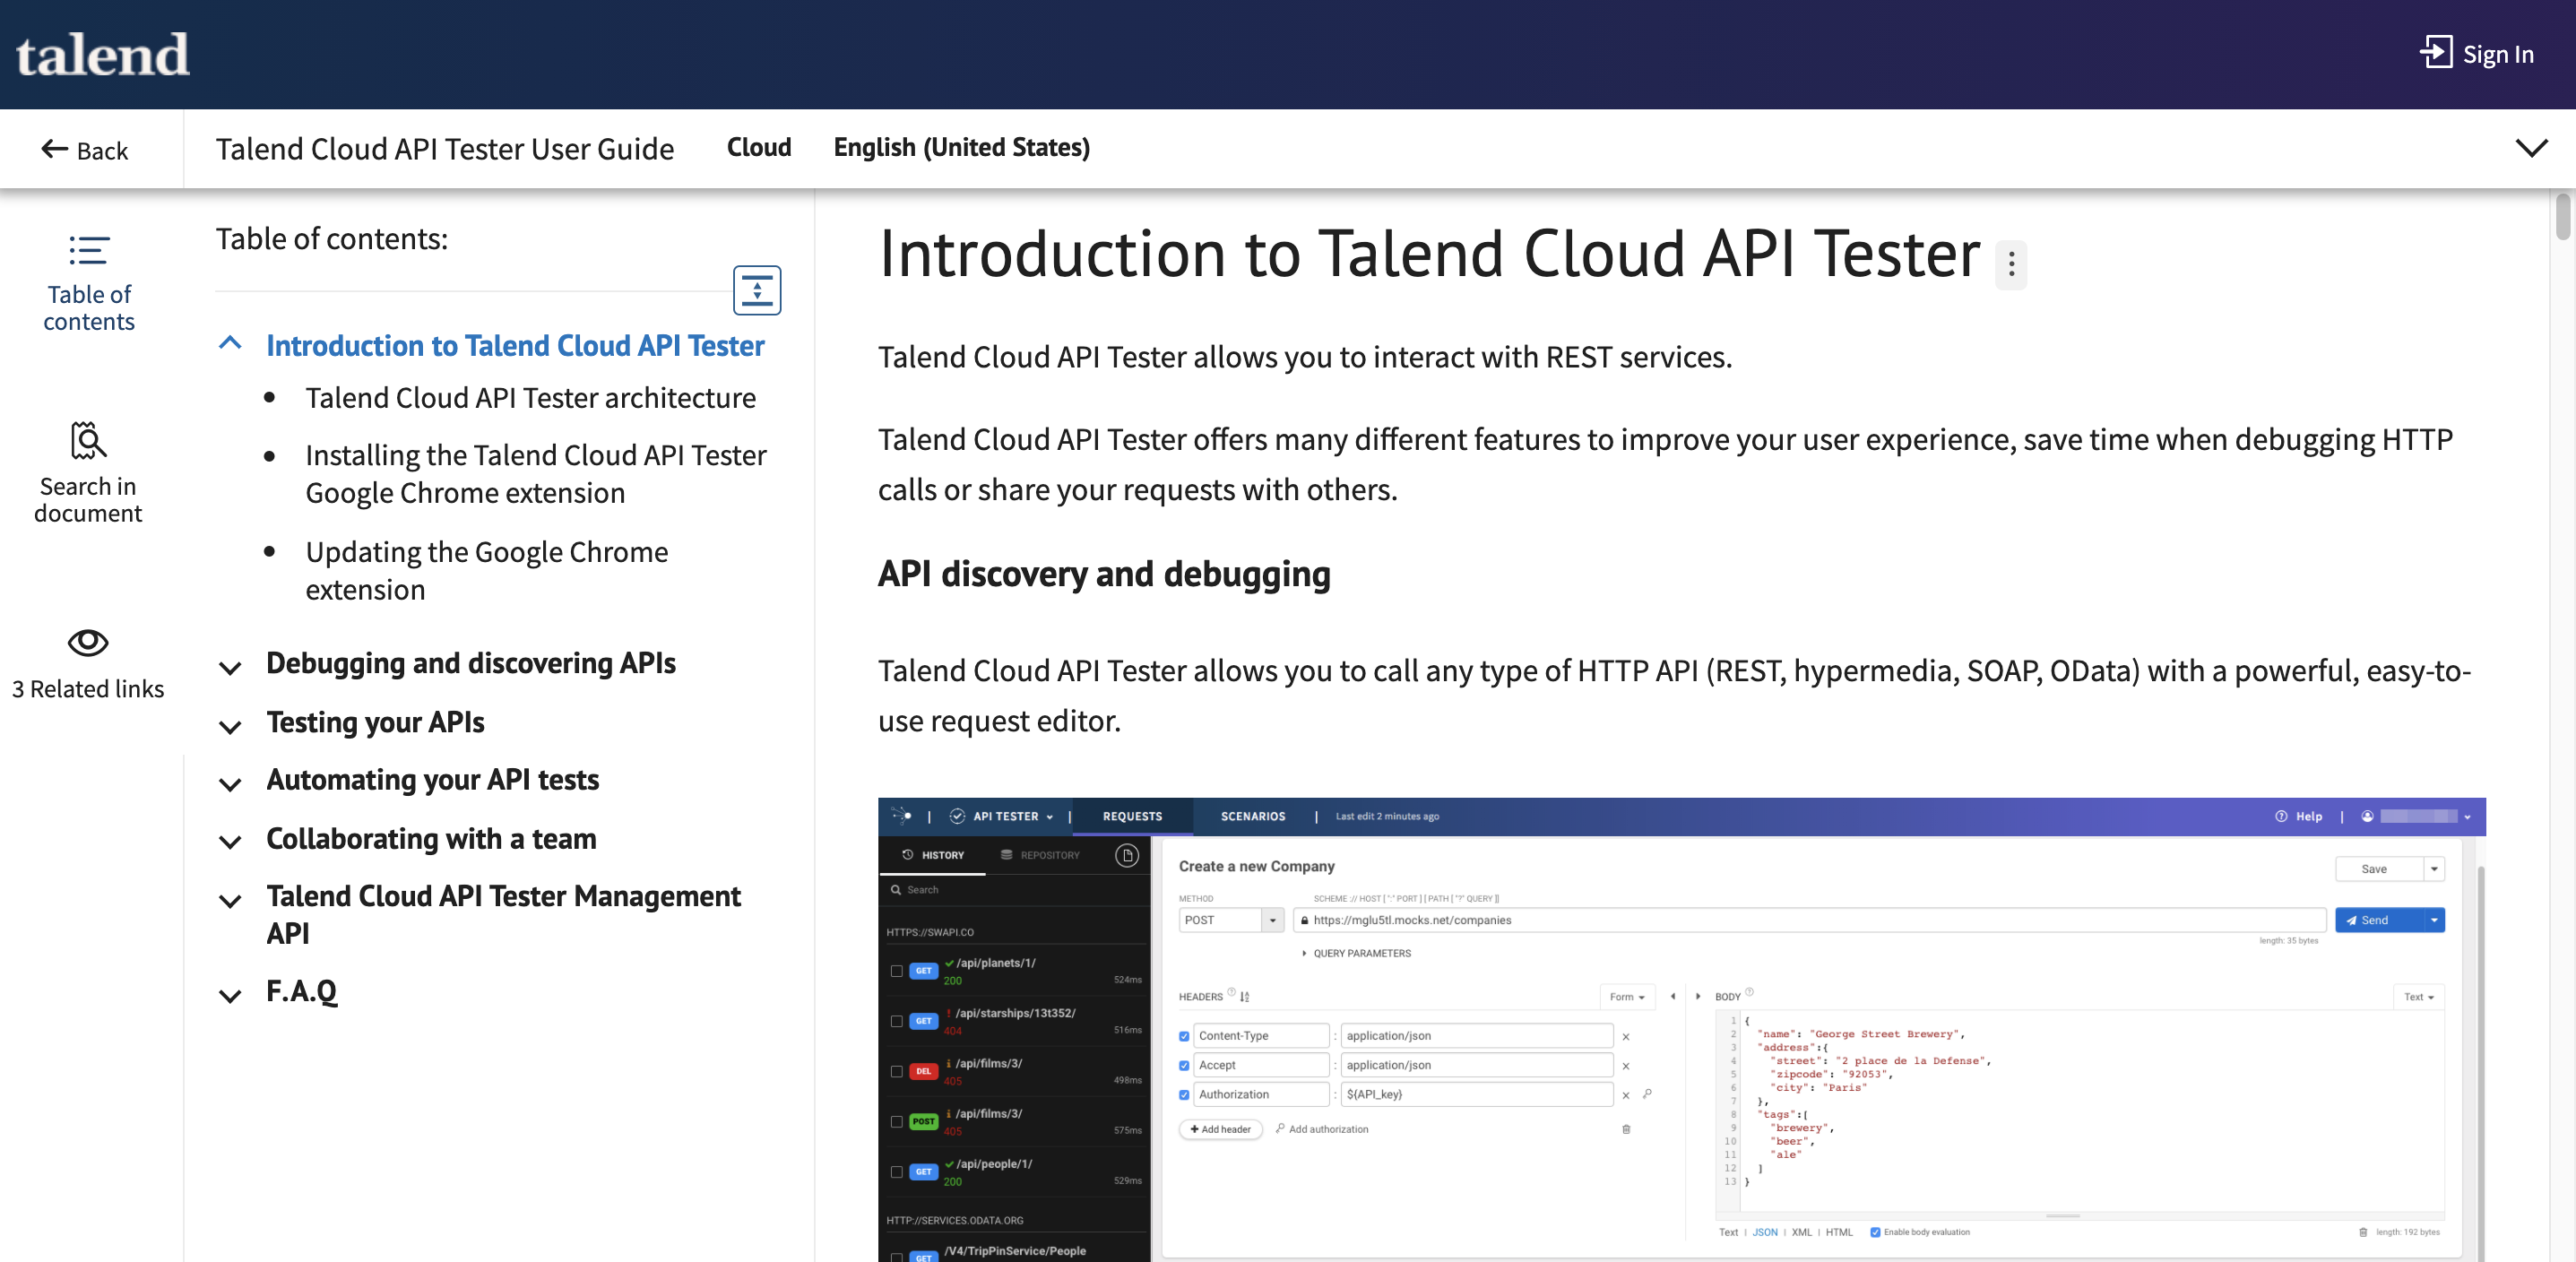This screenshot has height=1262, width=2576.
Task: Click the Related links eye icon
Action: (88, 642)
